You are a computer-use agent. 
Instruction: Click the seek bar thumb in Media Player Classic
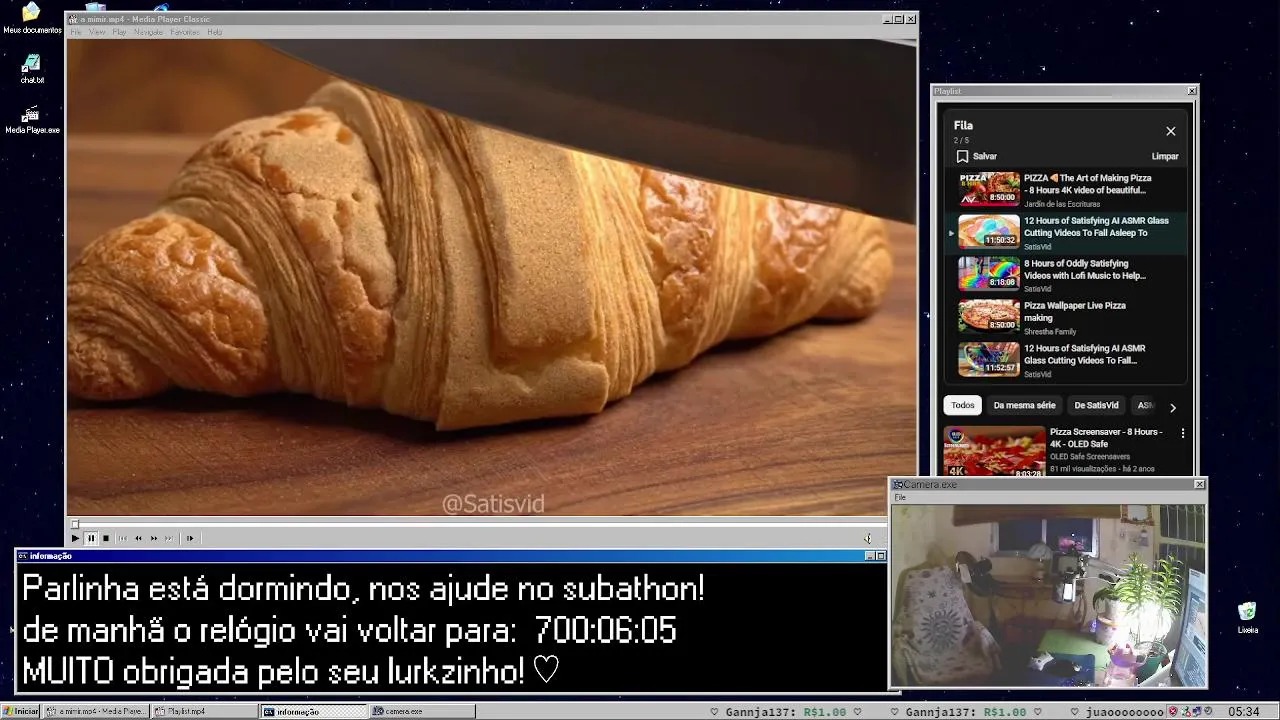[x=74, y=524]
